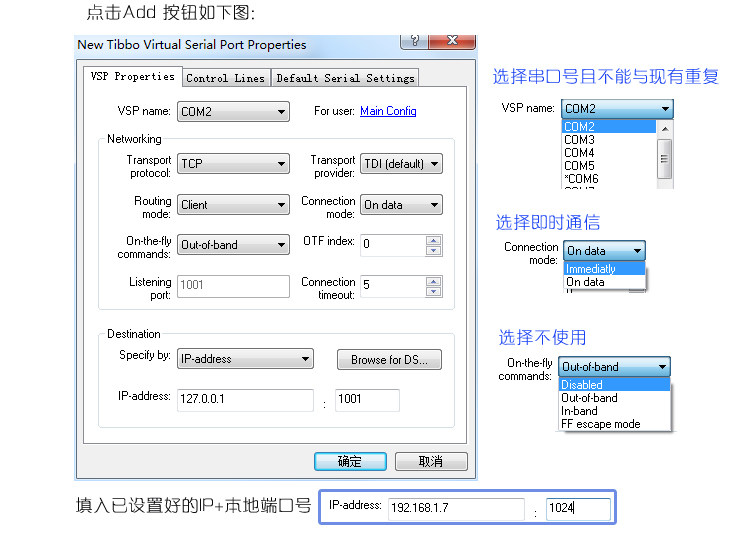Select COM4 in the VSP name list

[608, 153]
